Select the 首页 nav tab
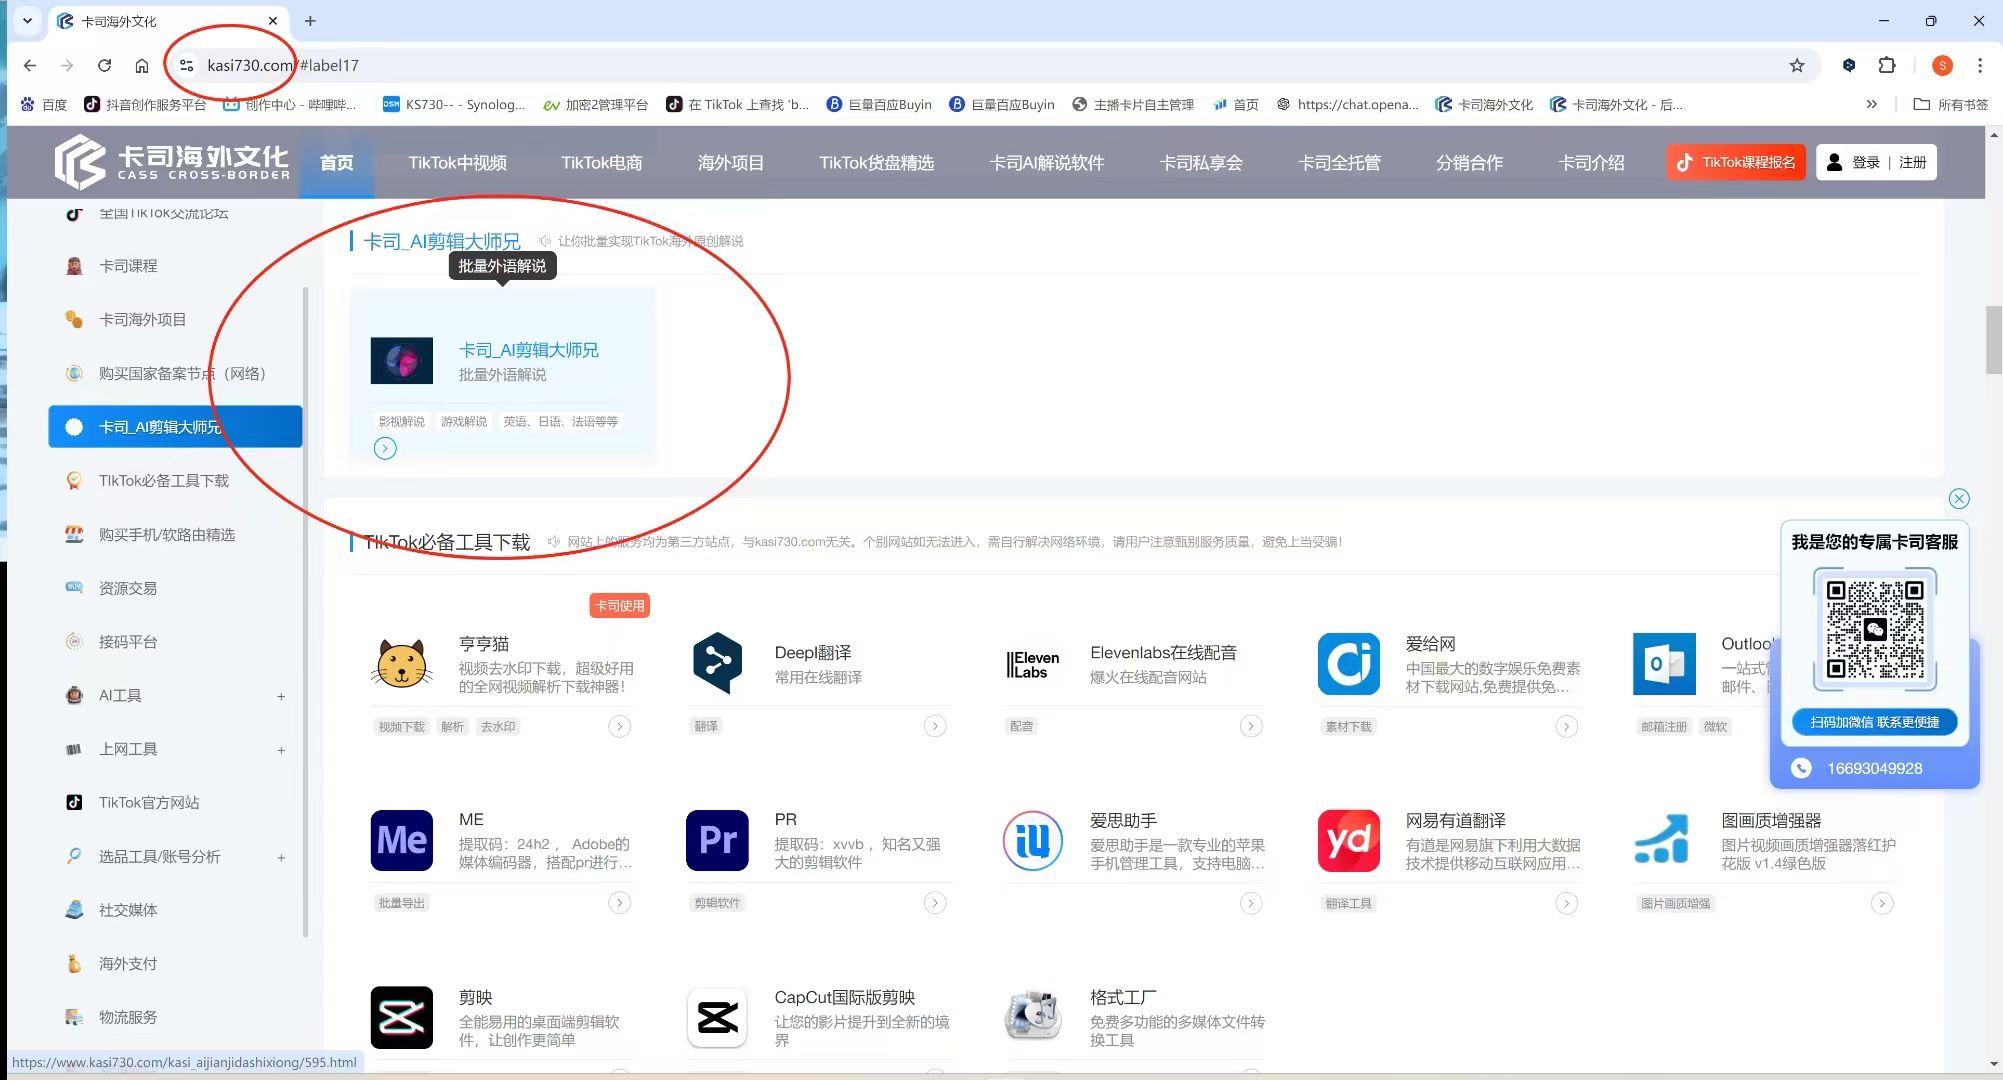 tap(336, 162)
